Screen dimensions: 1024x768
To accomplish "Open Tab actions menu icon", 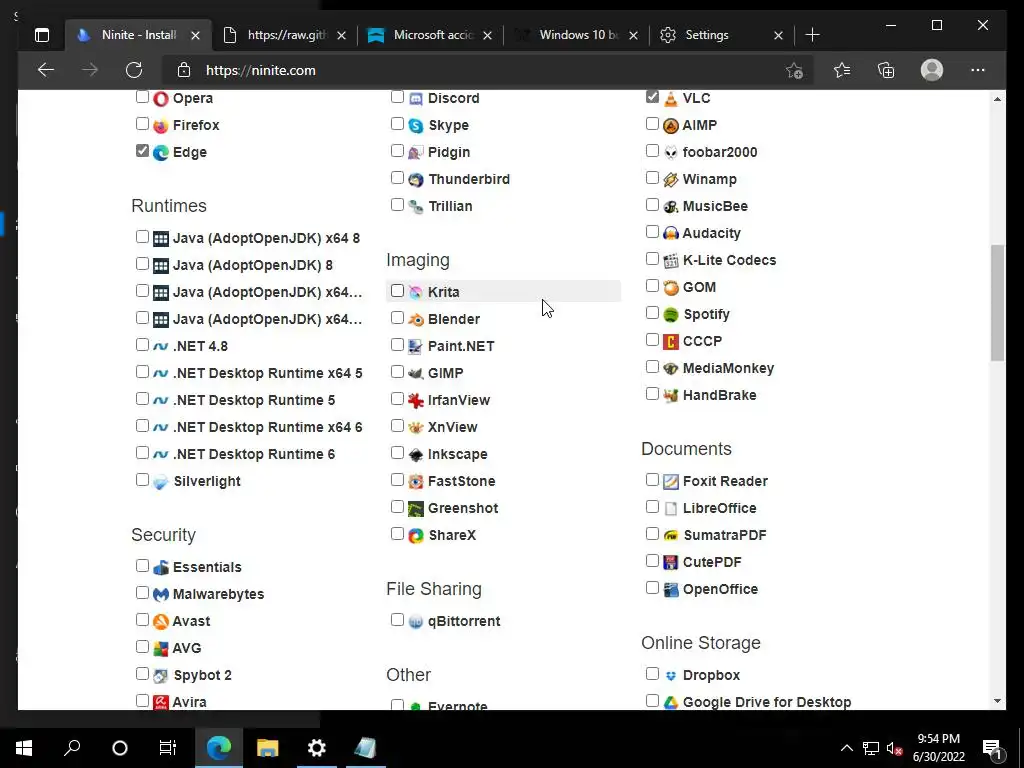I will [42, 35].
